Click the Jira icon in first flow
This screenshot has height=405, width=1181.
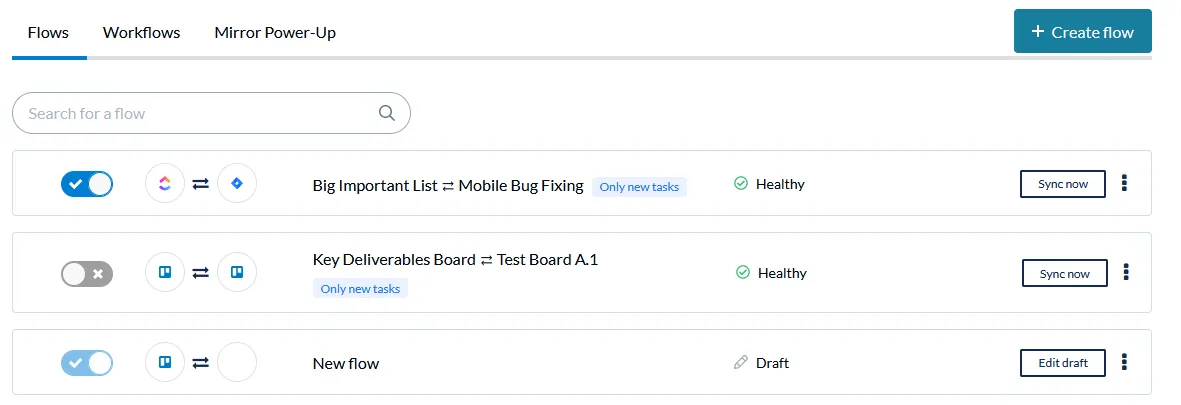coord(237,184)
